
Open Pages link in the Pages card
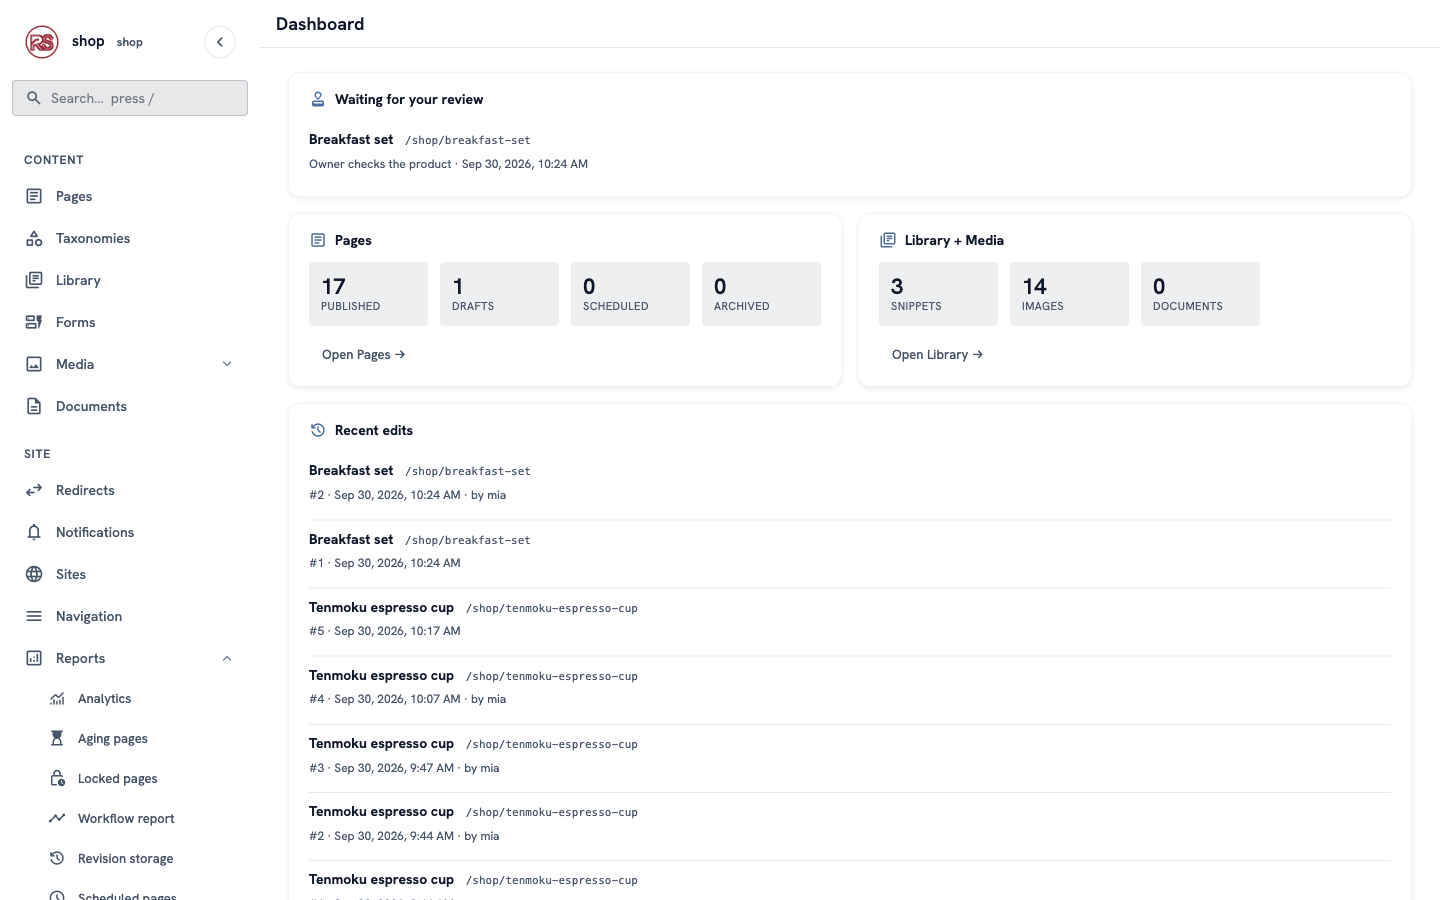pyautogui.click(x=364, y=354)
